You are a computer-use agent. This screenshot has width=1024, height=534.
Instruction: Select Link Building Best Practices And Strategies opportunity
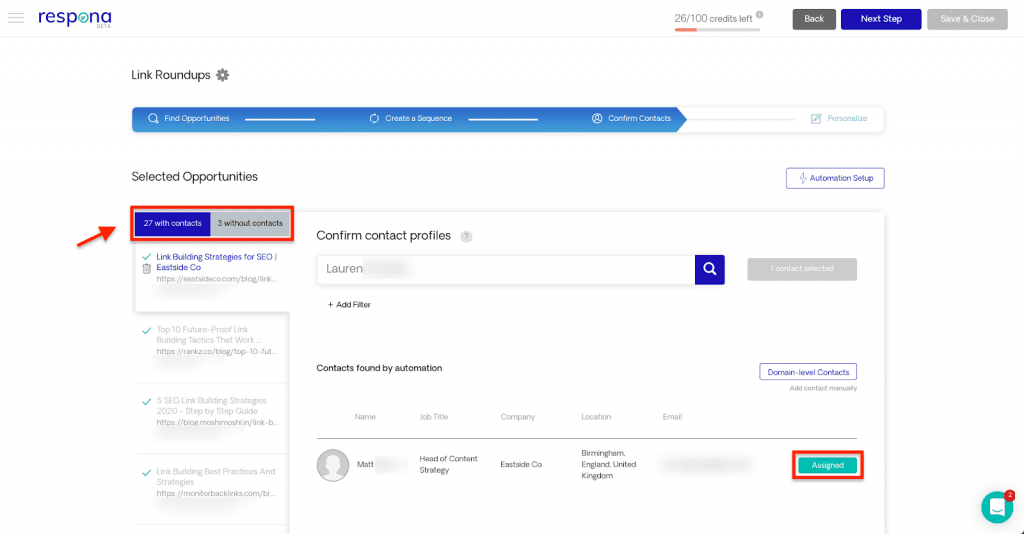point(216,477)
